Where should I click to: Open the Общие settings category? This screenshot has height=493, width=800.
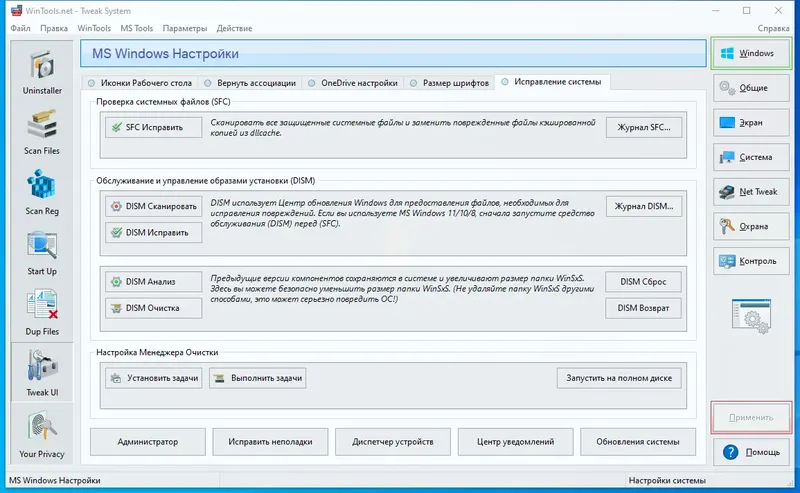751,88
